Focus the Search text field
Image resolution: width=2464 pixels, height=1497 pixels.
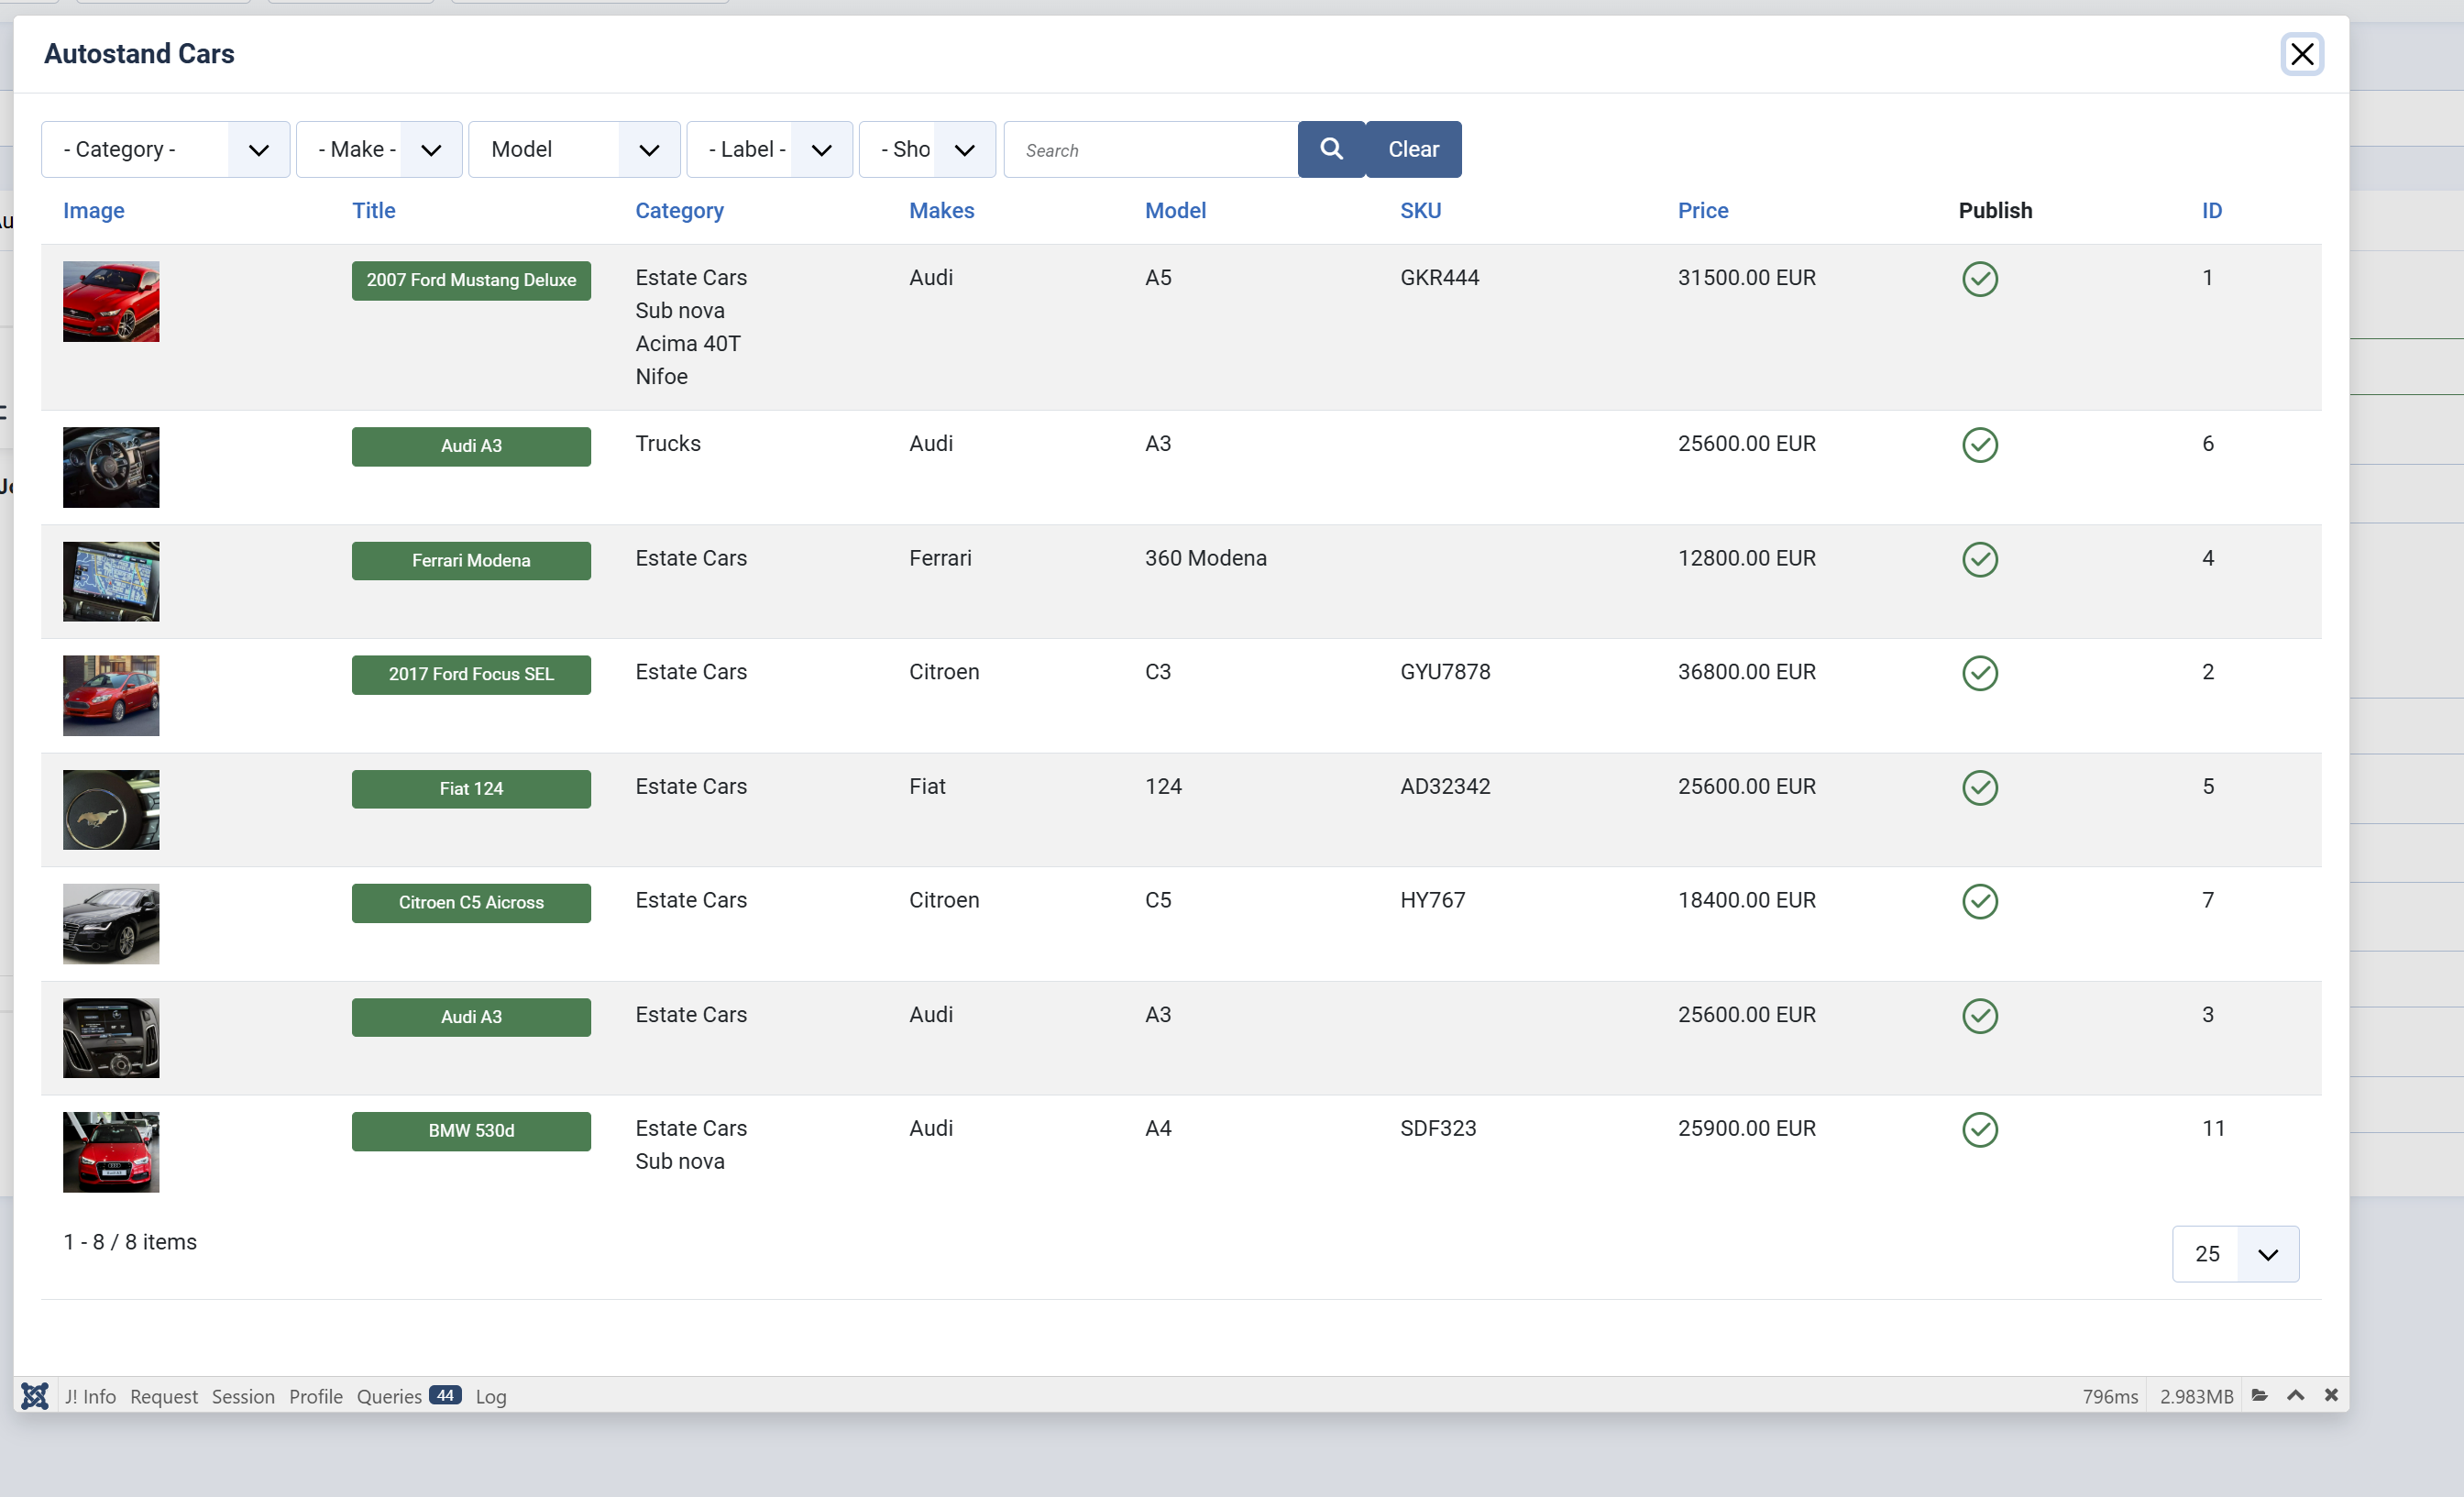point(1151,149)
